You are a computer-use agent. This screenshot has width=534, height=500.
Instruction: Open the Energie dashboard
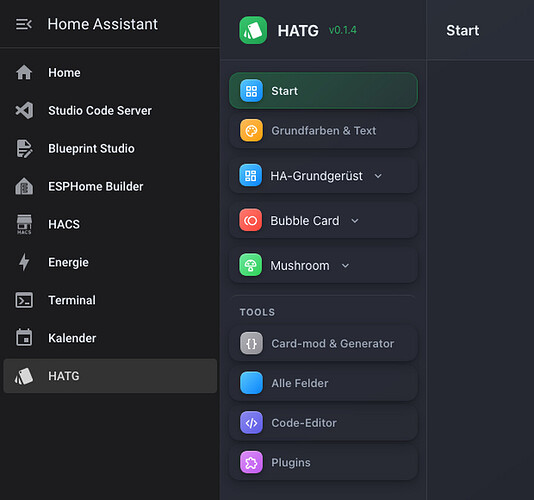110,262
